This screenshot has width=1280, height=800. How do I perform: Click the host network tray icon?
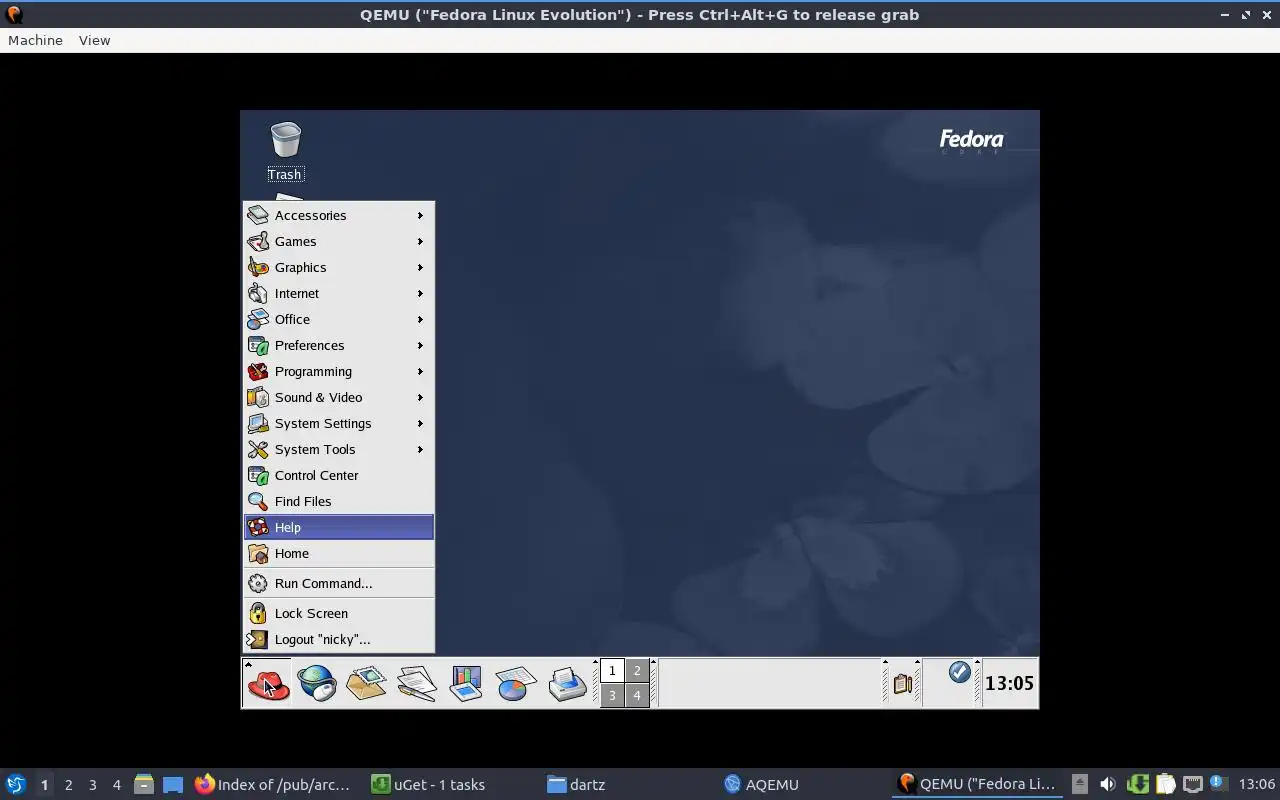[x=1192, y=784]
